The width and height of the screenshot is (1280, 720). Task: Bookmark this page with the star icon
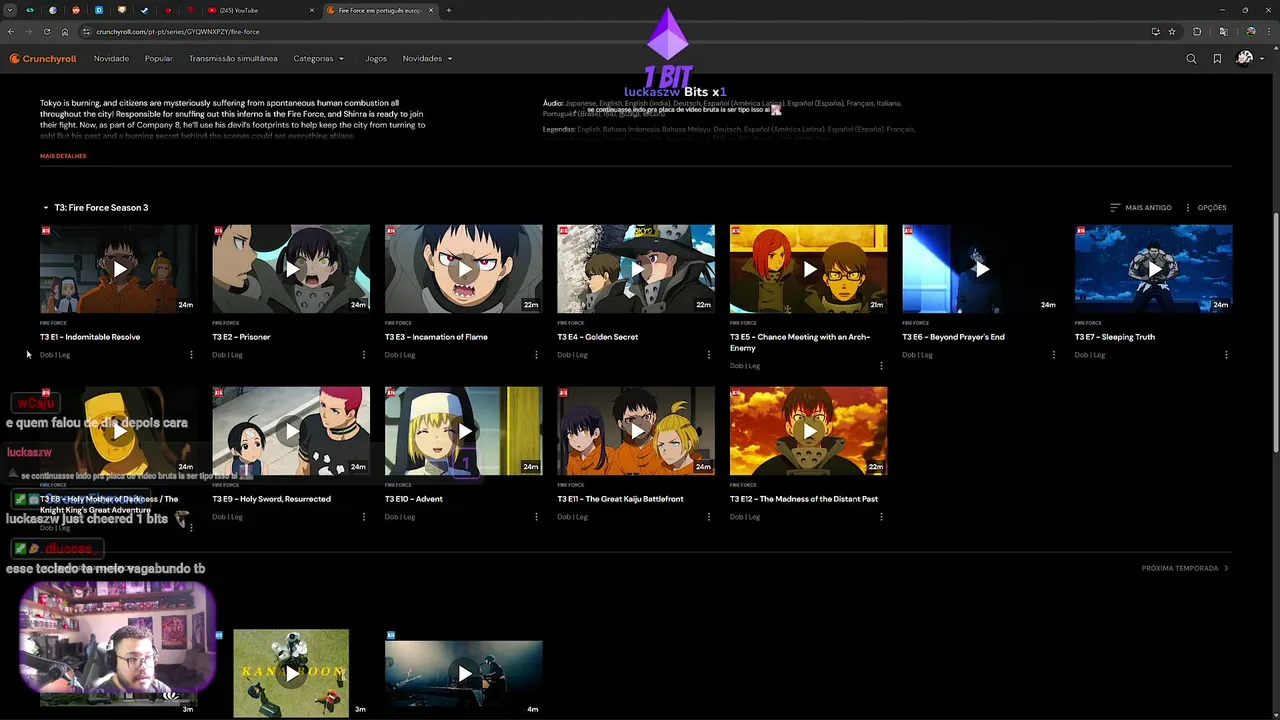[x=1172, y=31]
